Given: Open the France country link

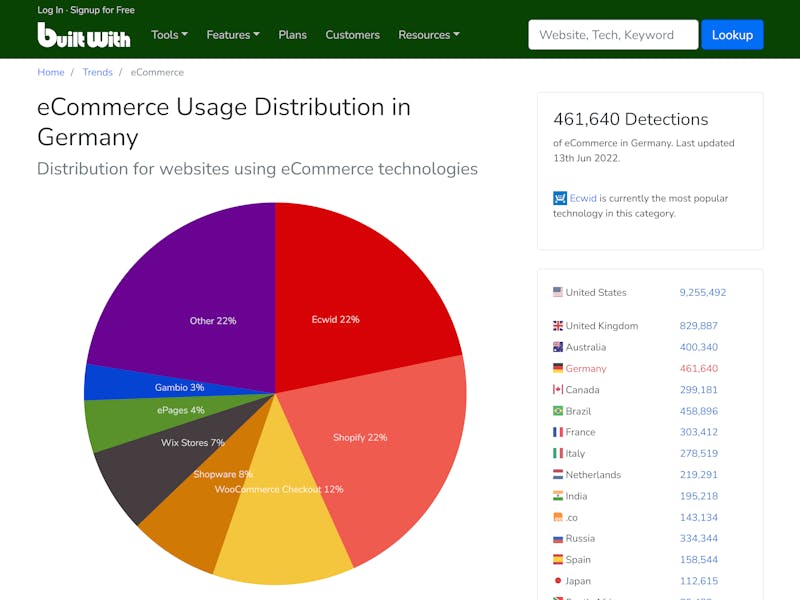Looking at the screenshot, I should click(x=581, y=432).
